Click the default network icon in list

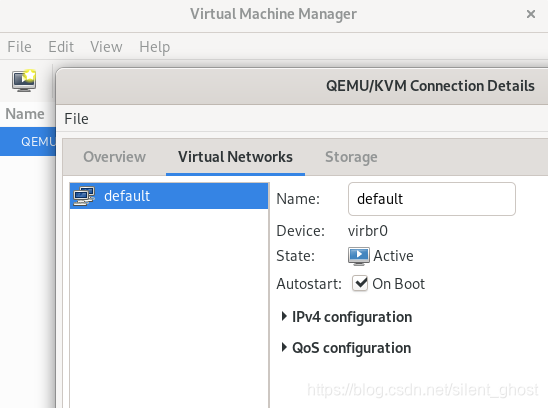coord(84,196)
